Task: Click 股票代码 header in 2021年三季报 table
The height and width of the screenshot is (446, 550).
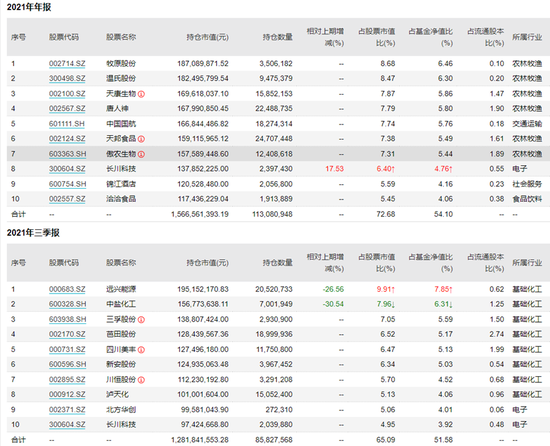Action: [64, 263]
